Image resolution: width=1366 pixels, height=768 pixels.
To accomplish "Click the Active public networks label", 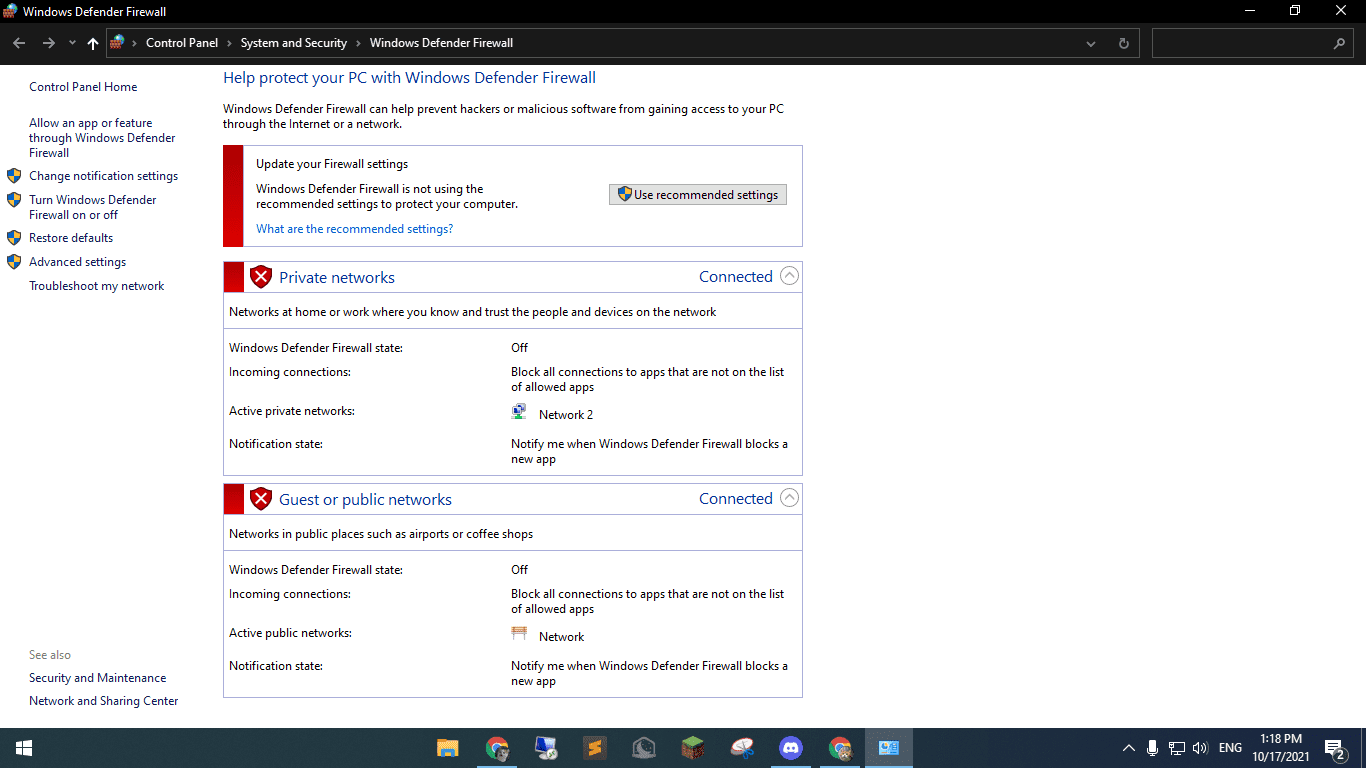I will pos(290,633).
